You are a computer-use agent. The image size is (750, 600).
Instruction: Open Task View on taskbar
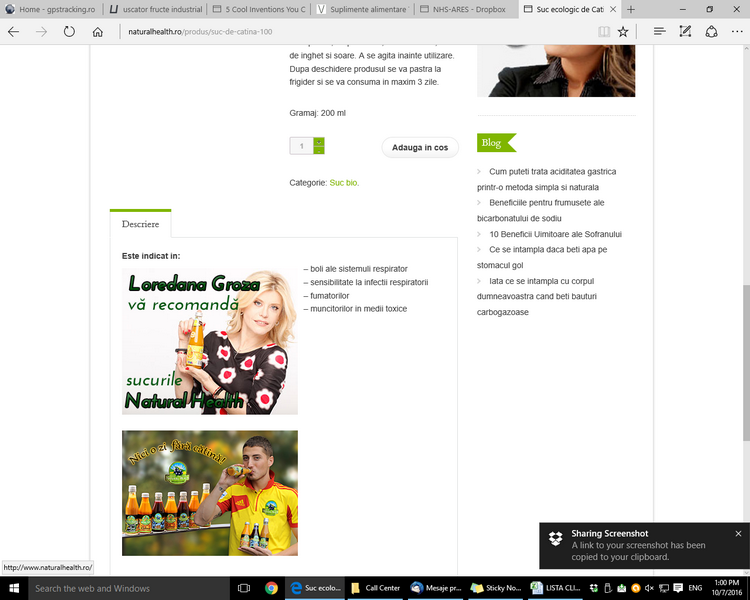pyautogui.click(x=244, y=588)
